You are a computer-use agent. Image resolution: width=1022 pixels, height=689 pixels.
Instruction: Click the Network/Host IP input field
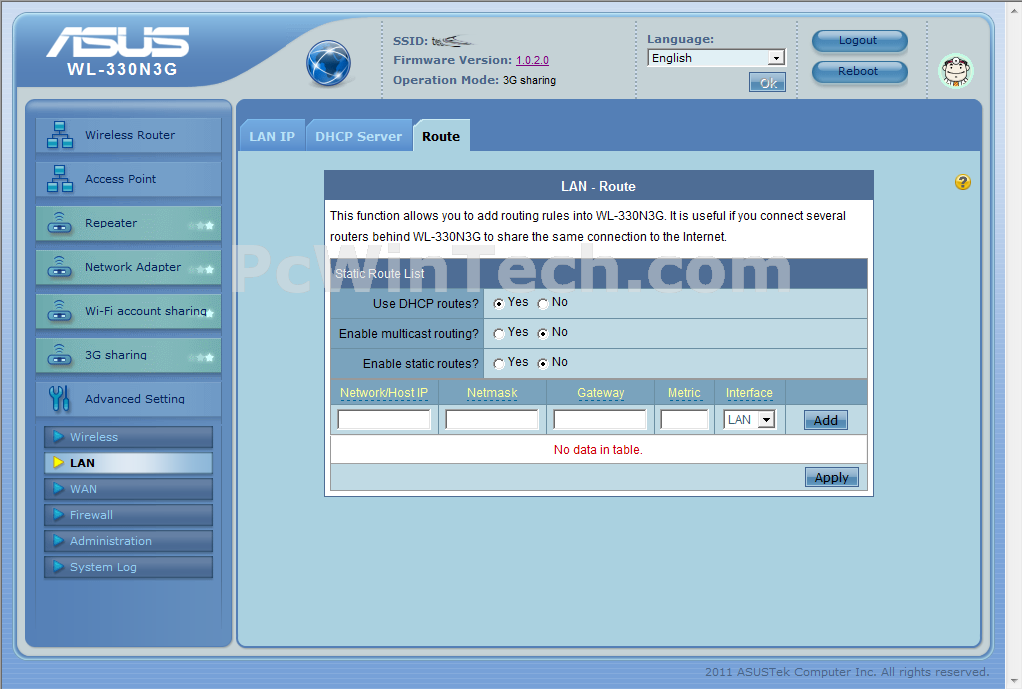384,419
